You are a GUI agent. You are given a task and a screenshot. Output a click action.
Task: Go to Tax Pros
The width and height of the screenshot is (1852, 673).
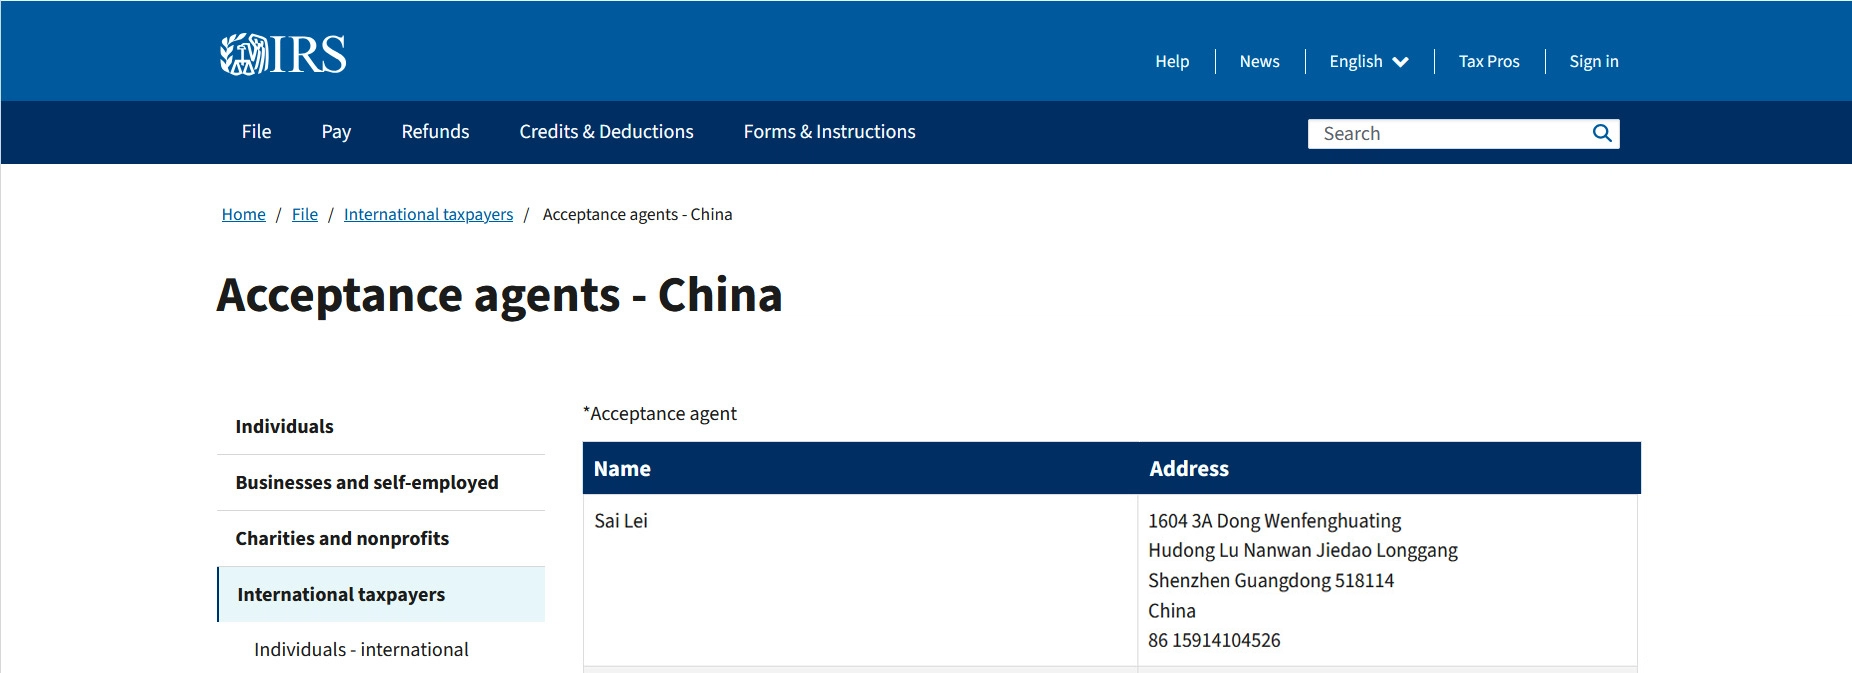[1489, 61]
